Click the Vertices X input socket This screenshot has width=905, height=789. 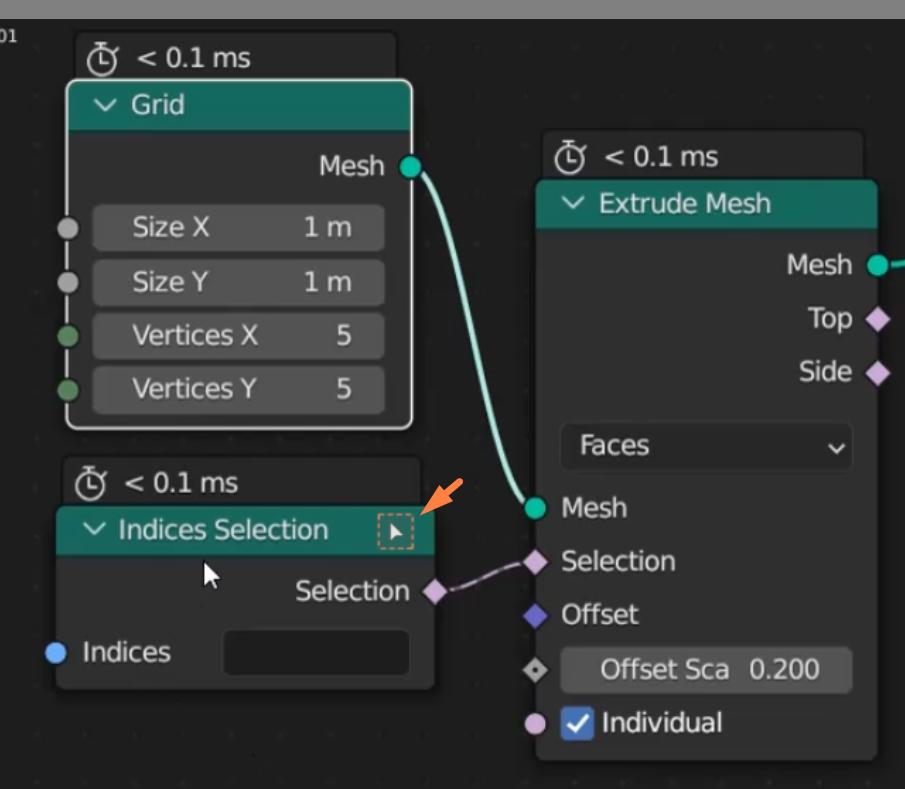pos(68,336)
